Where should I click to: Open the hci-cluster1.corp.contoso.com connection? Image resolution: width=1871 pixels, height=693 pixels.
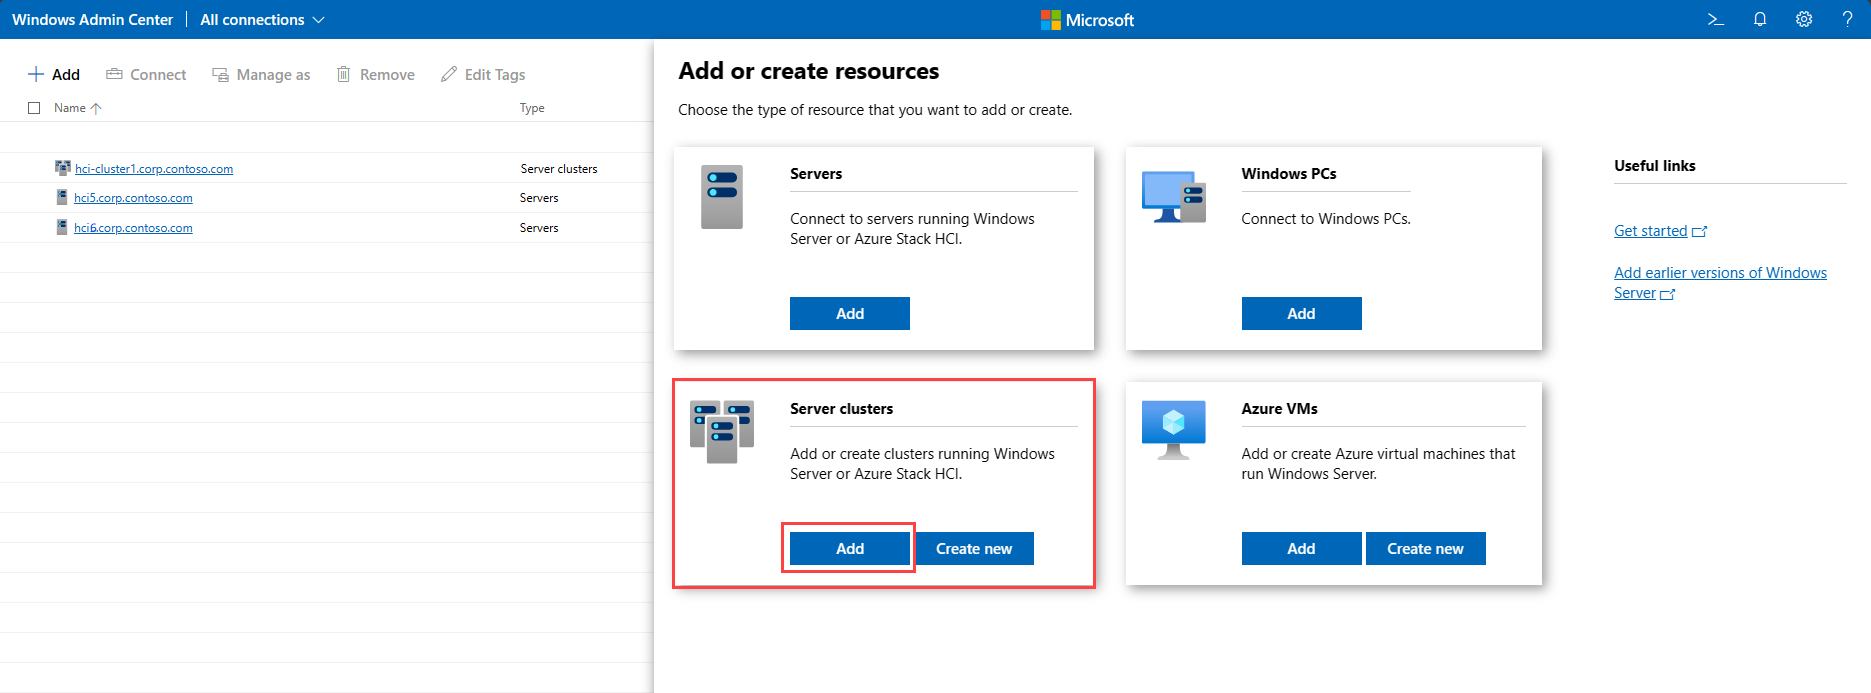click(154, 169)
